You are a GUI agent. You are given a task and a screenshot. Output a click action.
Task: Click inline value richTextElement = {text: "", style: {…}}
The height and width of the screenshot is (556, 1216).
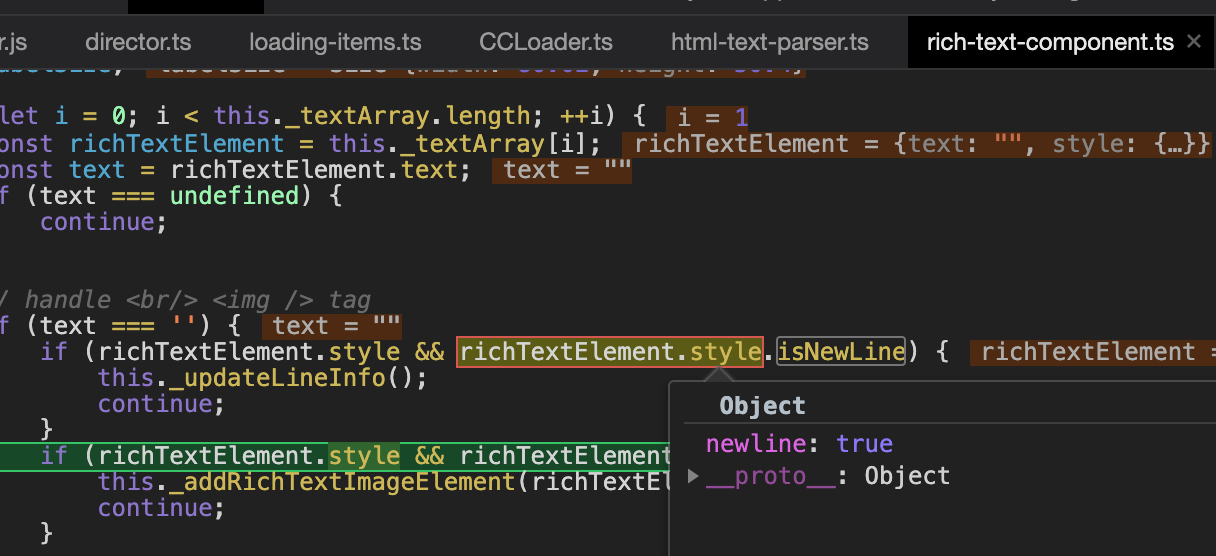coord(916,144)
